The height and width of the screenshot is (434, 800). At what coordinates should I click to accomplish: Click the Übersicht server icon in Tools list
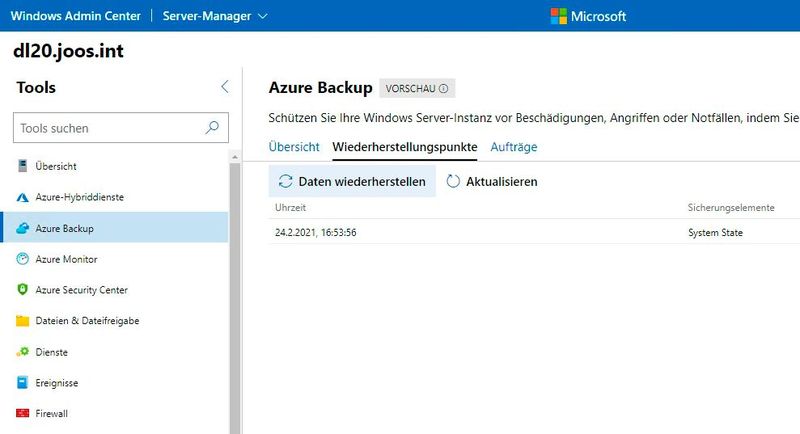pos(22,166)
